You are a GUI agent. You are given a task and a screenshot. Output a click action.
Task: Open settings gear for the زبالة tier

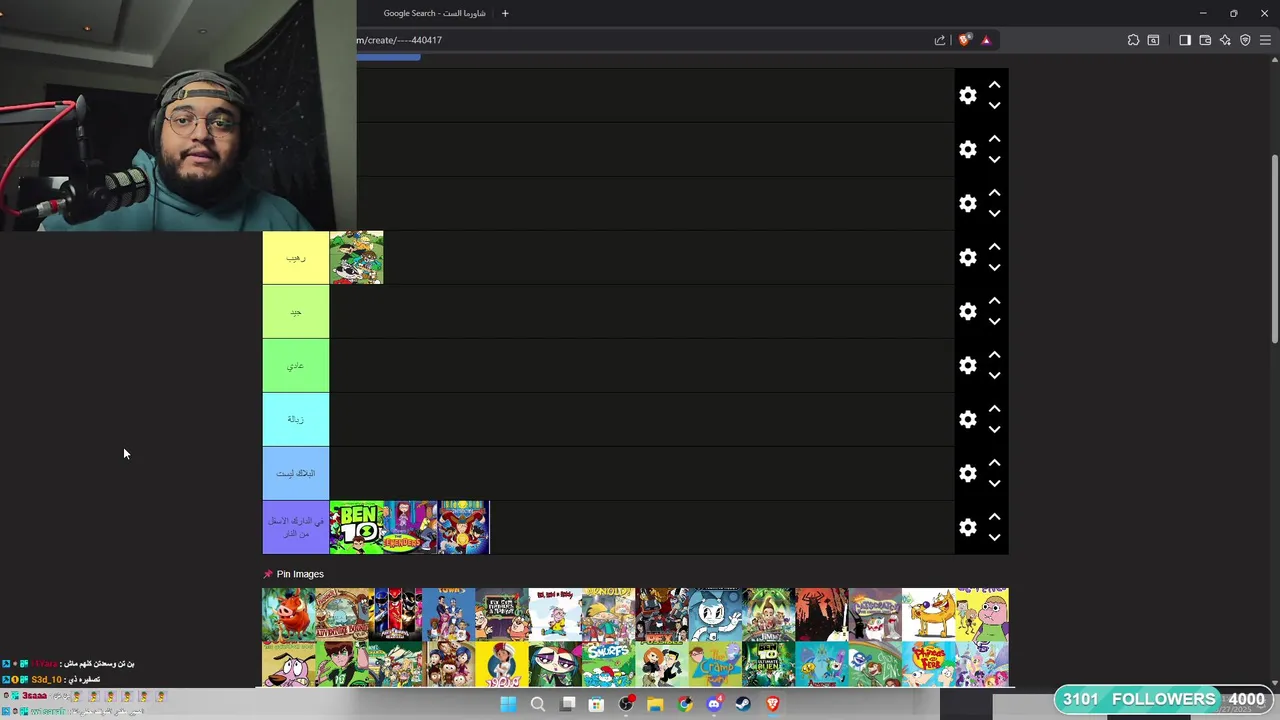coord(967,419)
